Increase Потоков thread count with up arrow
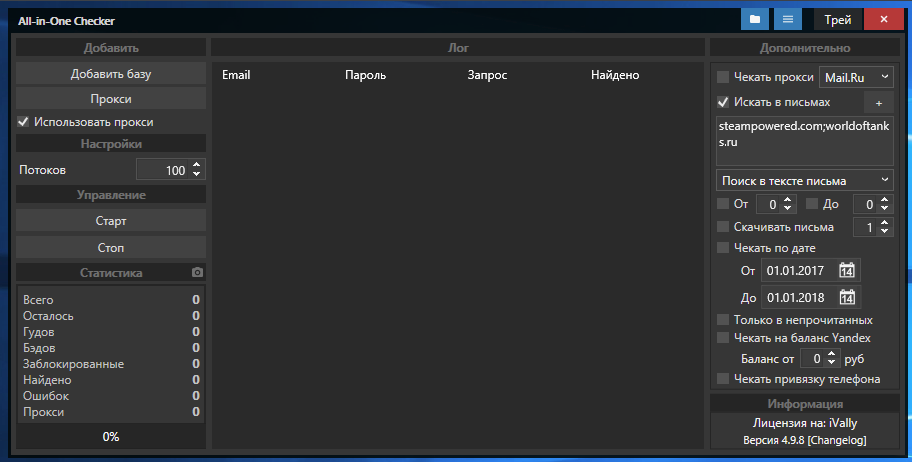Screen dimensions: 912x462 pyautogui.click(x=196, y=165)
